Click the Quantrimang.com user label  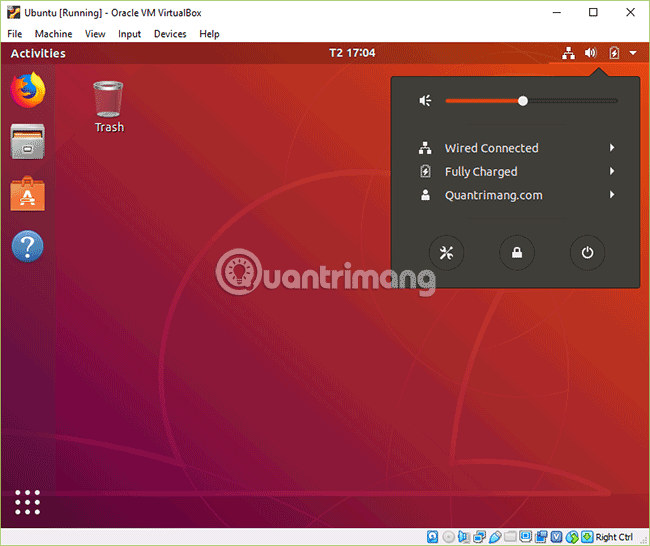click(493, 195)
